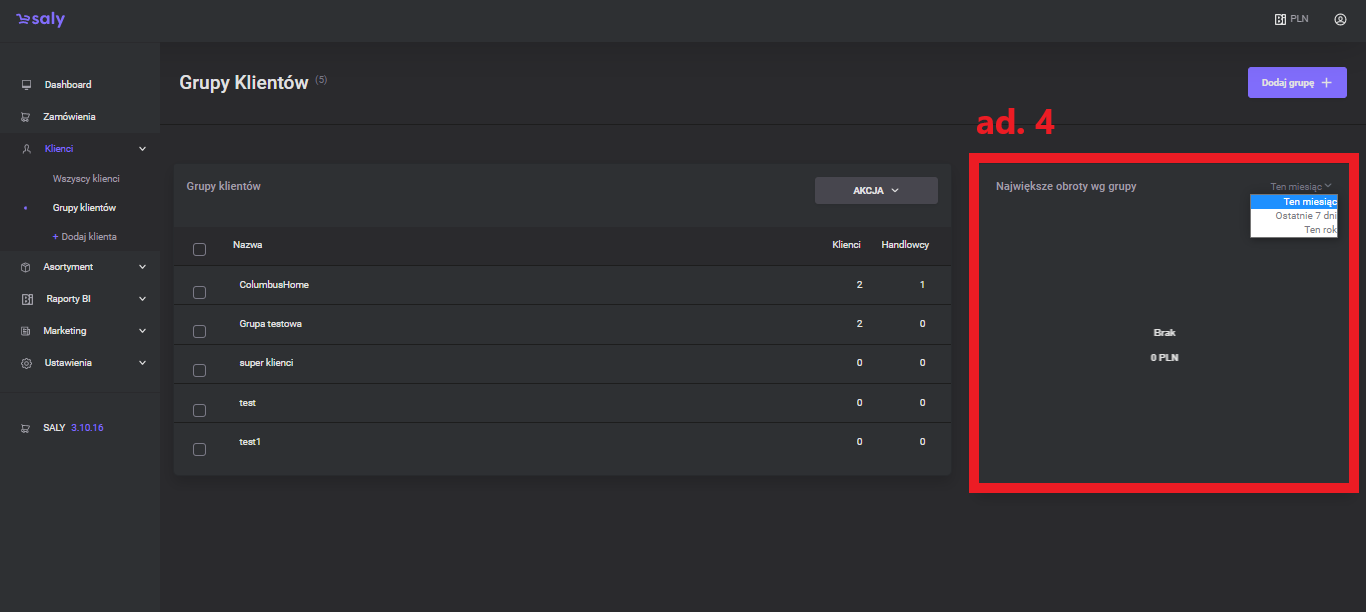Open the 'super klienci' group row

[266, 363]
